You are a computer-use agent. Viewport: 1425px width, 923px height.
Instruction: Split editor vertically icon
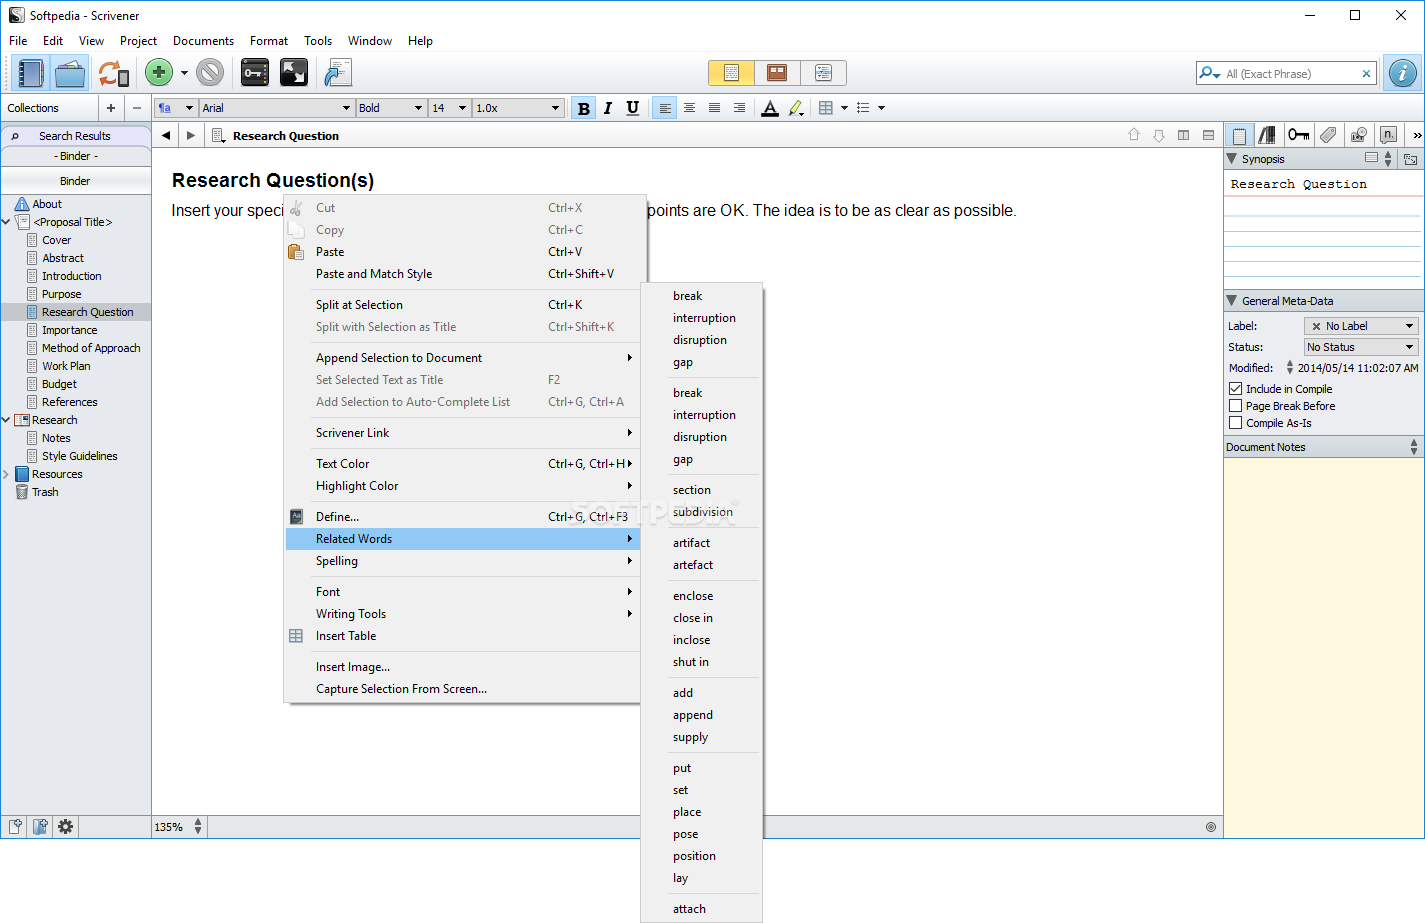[x=1184, y=135]
